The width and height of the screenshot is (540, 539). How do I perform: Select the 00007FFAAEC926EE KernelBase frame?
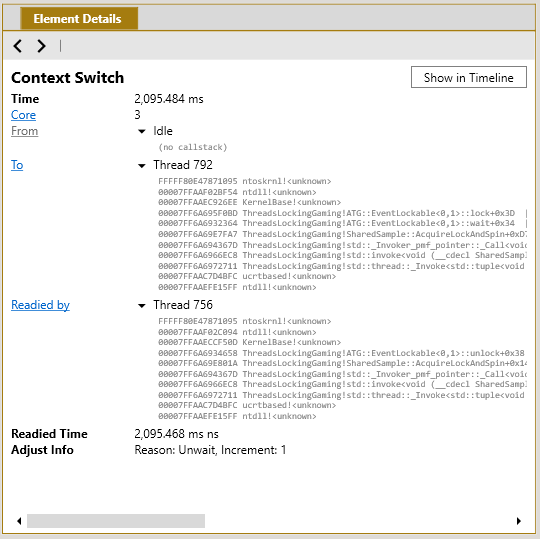click(x=250, y=202)
